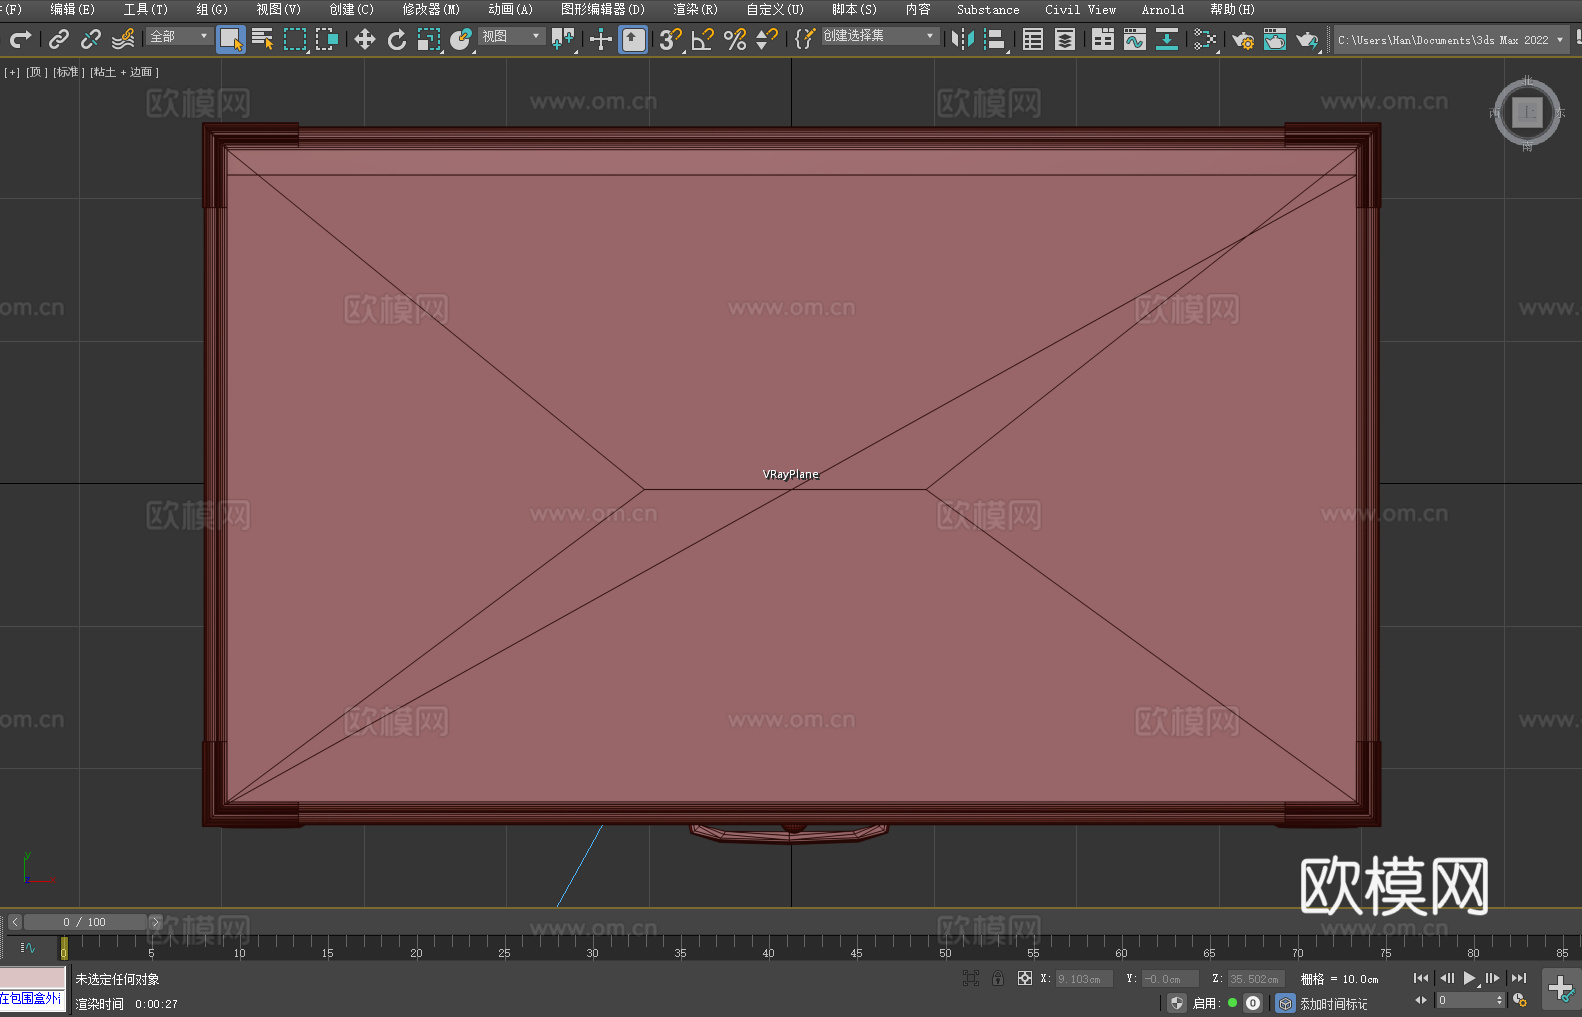The height and width of the screenshot is (1017, 1582).
Task: Select the Unlink Selection tool
Action: tap(91, 39)
